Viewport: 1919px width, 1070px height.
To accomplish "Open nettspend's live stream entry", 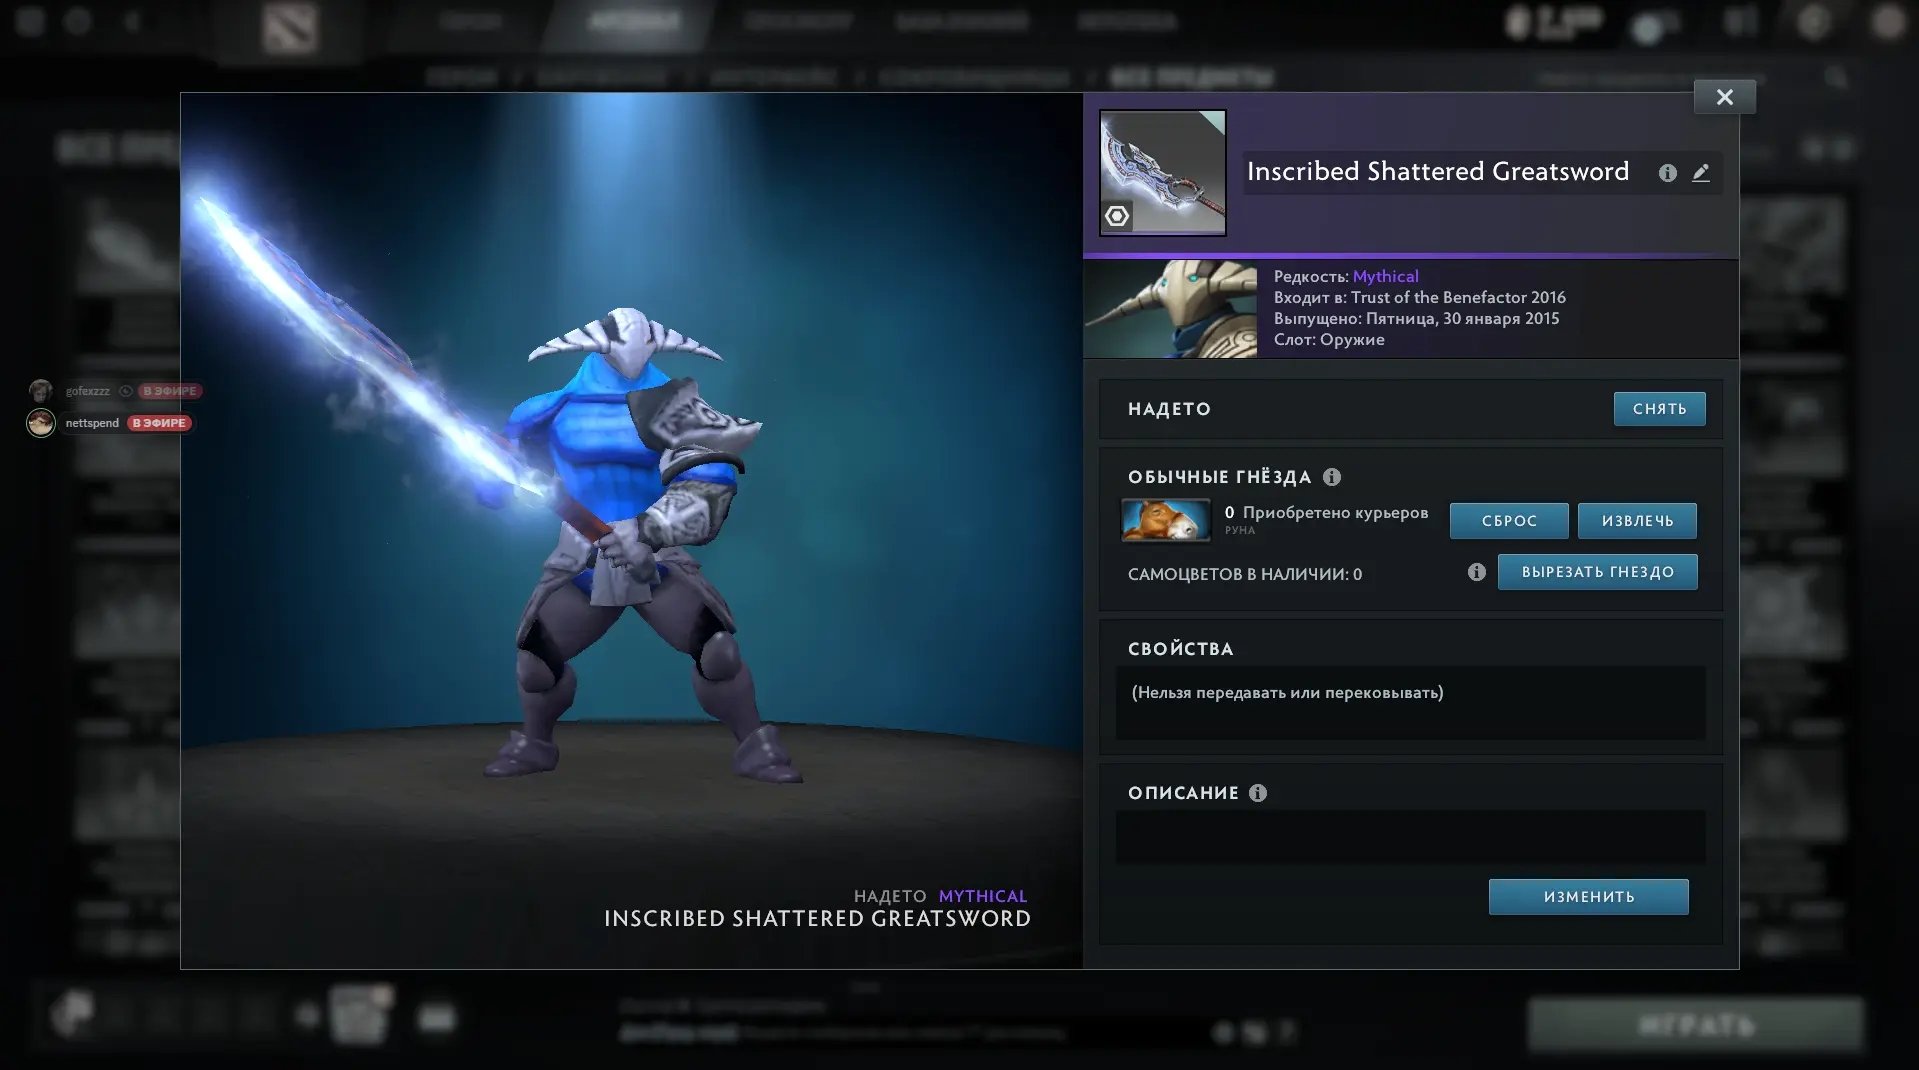I will [x=110, y=423].
